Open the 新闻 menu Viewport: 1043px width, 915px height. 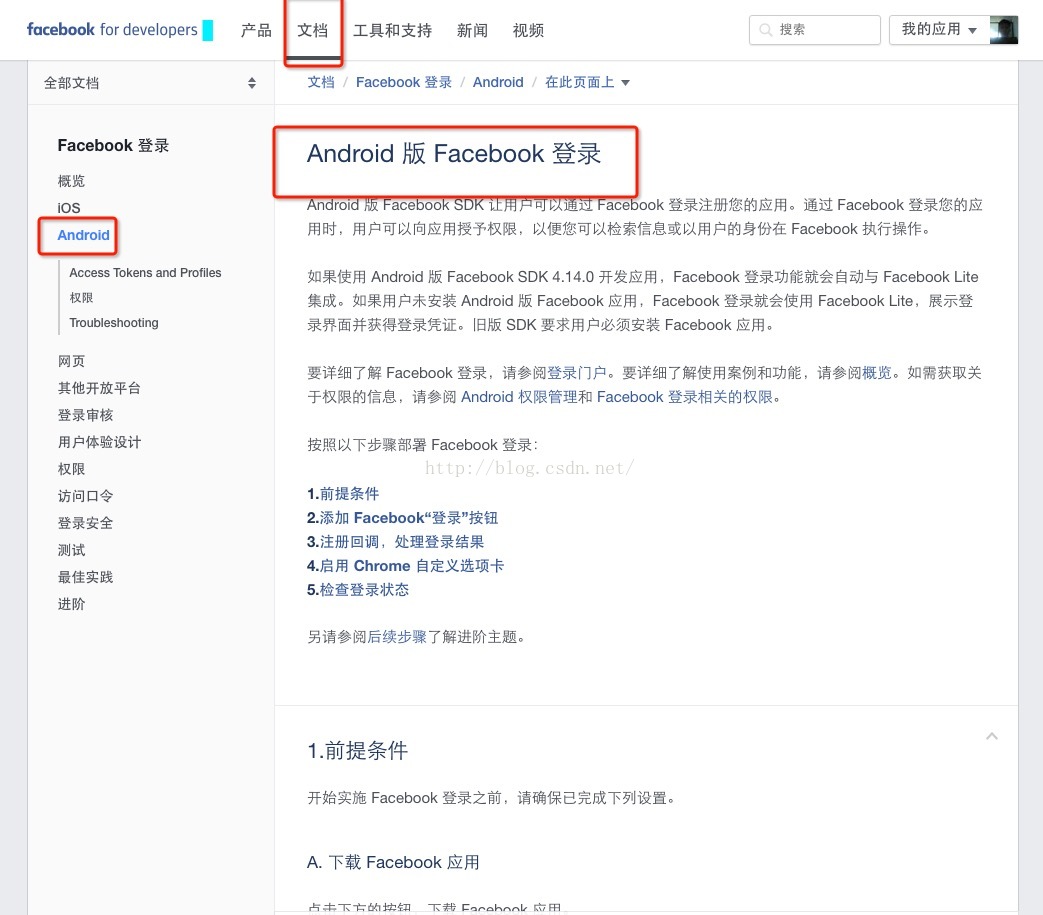[x=472, y=30]
